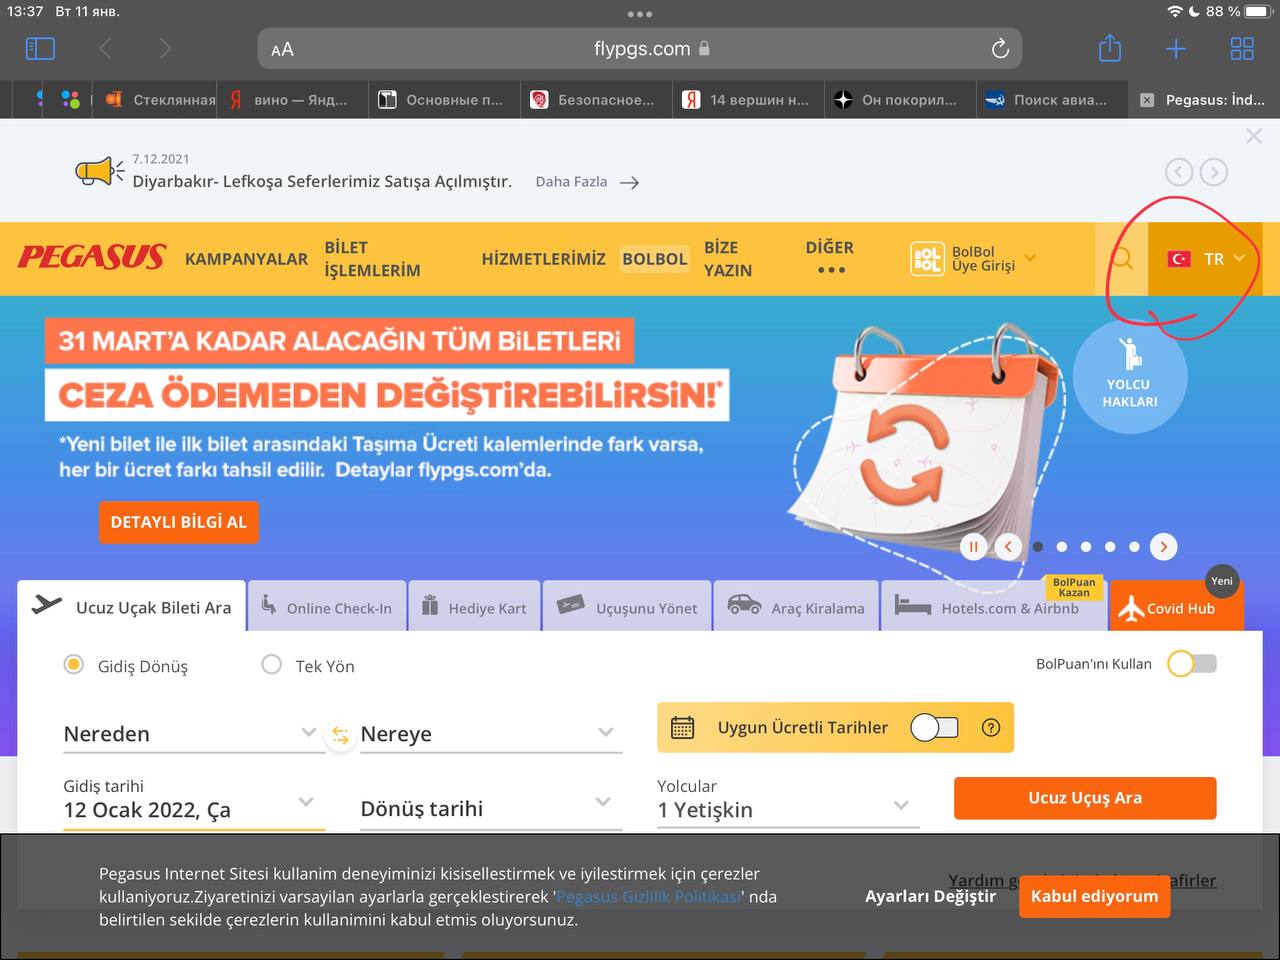Image resolution: width=1280 pixels, height=960 pixels.
Task: Jump to the last carousel dot
Action: pyautogui.click(x=1134, y=547)
